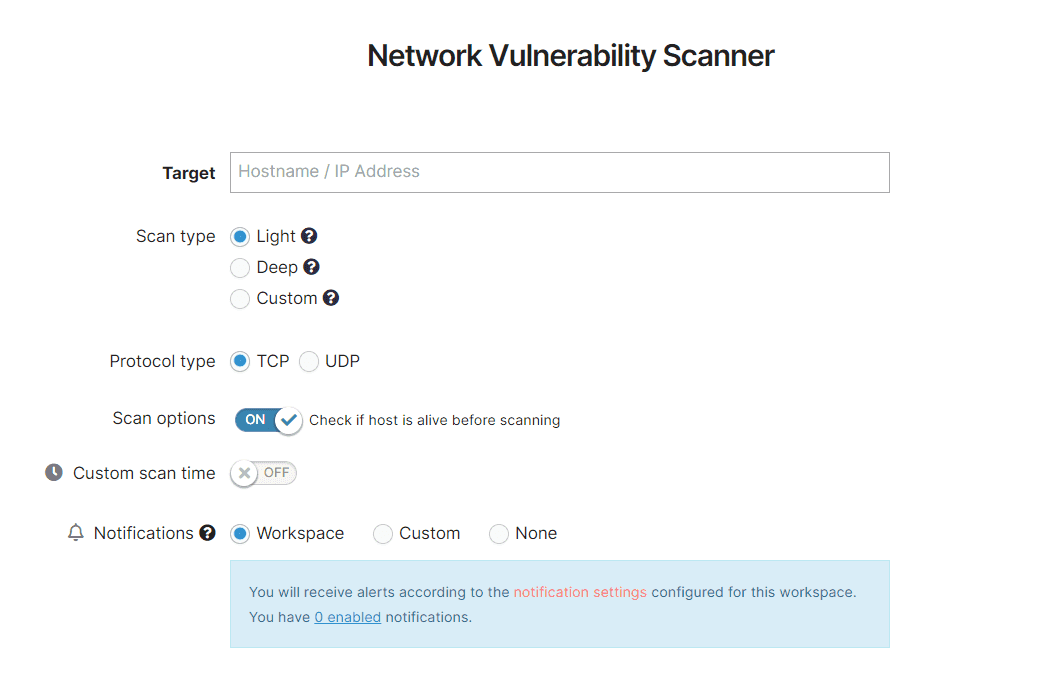Set notifications to None
This screenshot has height=691, width=1062.
[499, 533]
